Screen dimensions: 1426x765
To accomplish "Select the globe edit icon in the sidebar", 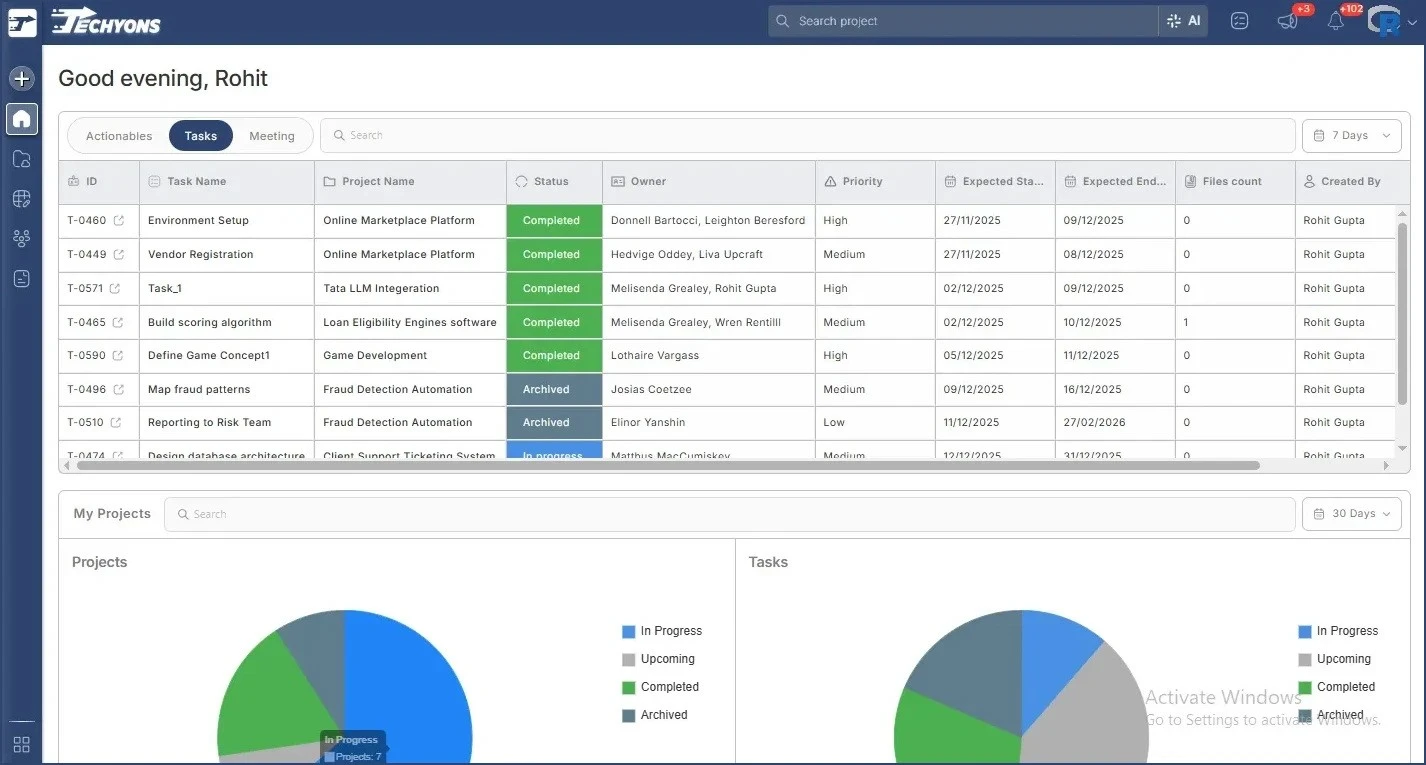I will 21,198.
